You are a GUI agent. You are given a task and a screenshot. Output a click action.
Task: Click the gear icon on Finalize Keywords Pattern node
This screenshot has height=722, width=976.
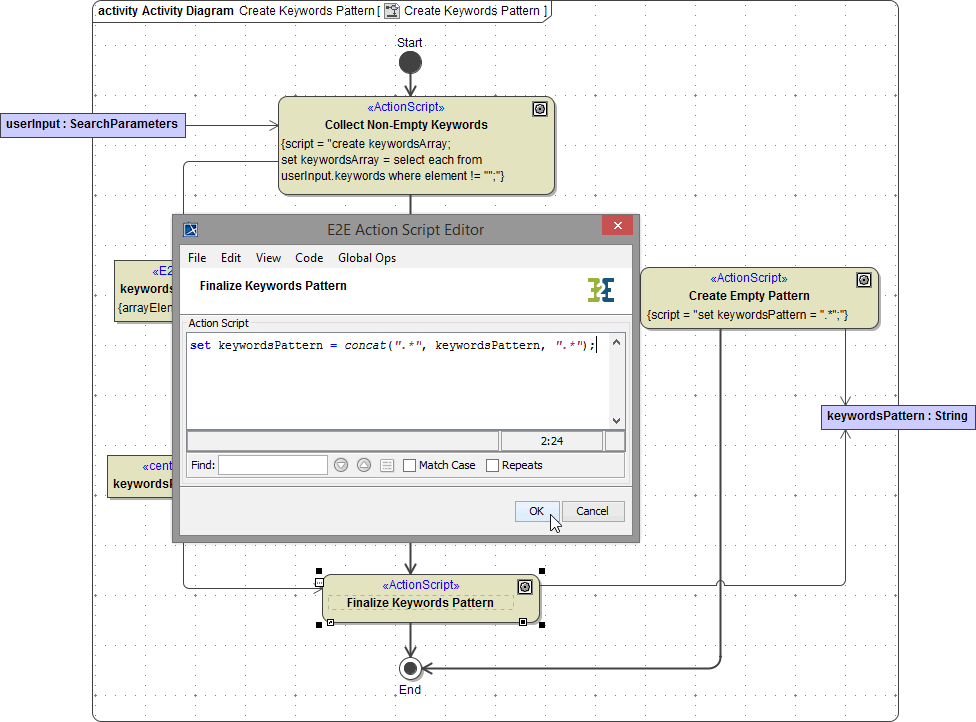coord(524,587)
